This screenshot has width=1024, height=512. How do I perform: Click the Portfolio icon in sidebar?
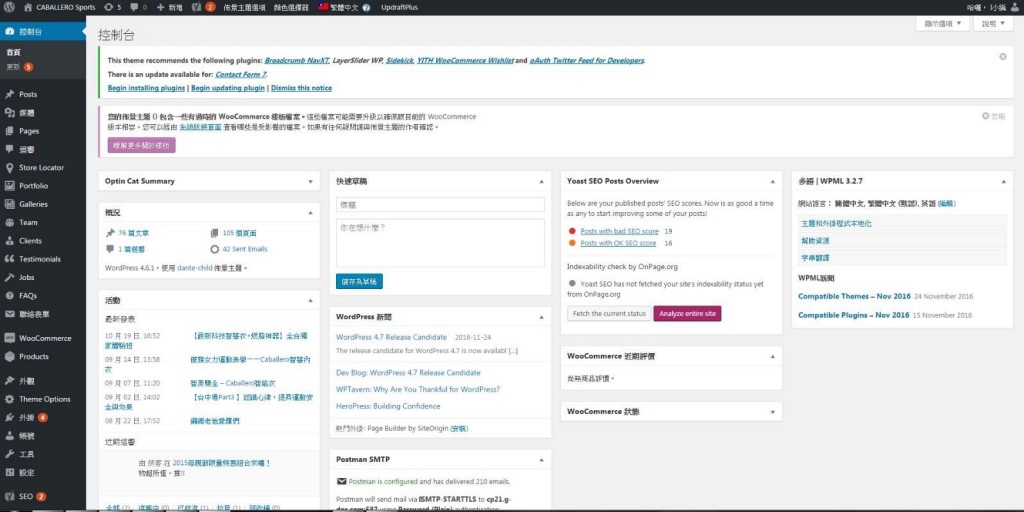tap(9, 185)
